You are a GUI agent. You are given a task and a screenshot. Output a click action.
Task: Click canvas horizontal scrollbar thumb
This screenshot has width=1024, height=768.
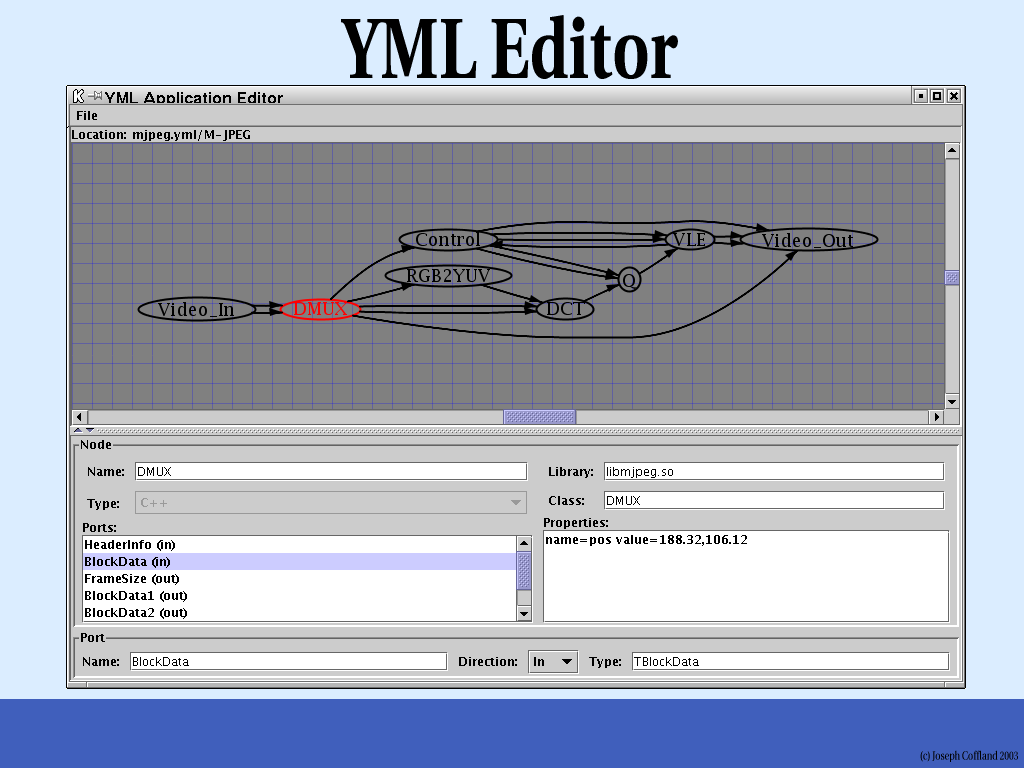pyautogui.click(x=539, y=417)
